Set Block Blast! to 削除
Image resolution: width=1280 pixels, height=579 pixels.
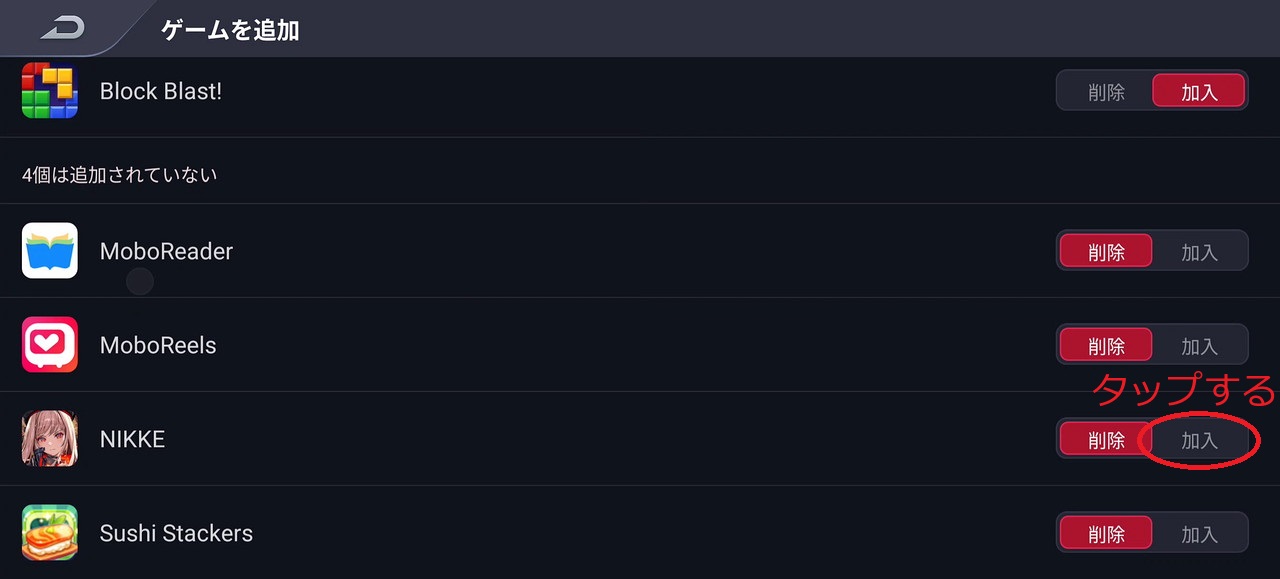1106,92
